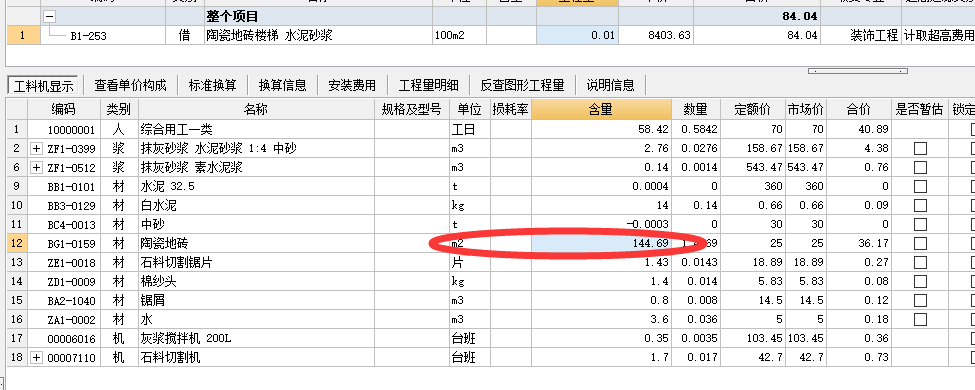Select row number 1 header of B1-253
Viewport: 975px width, 390px height.
click(x=23, y=35)
